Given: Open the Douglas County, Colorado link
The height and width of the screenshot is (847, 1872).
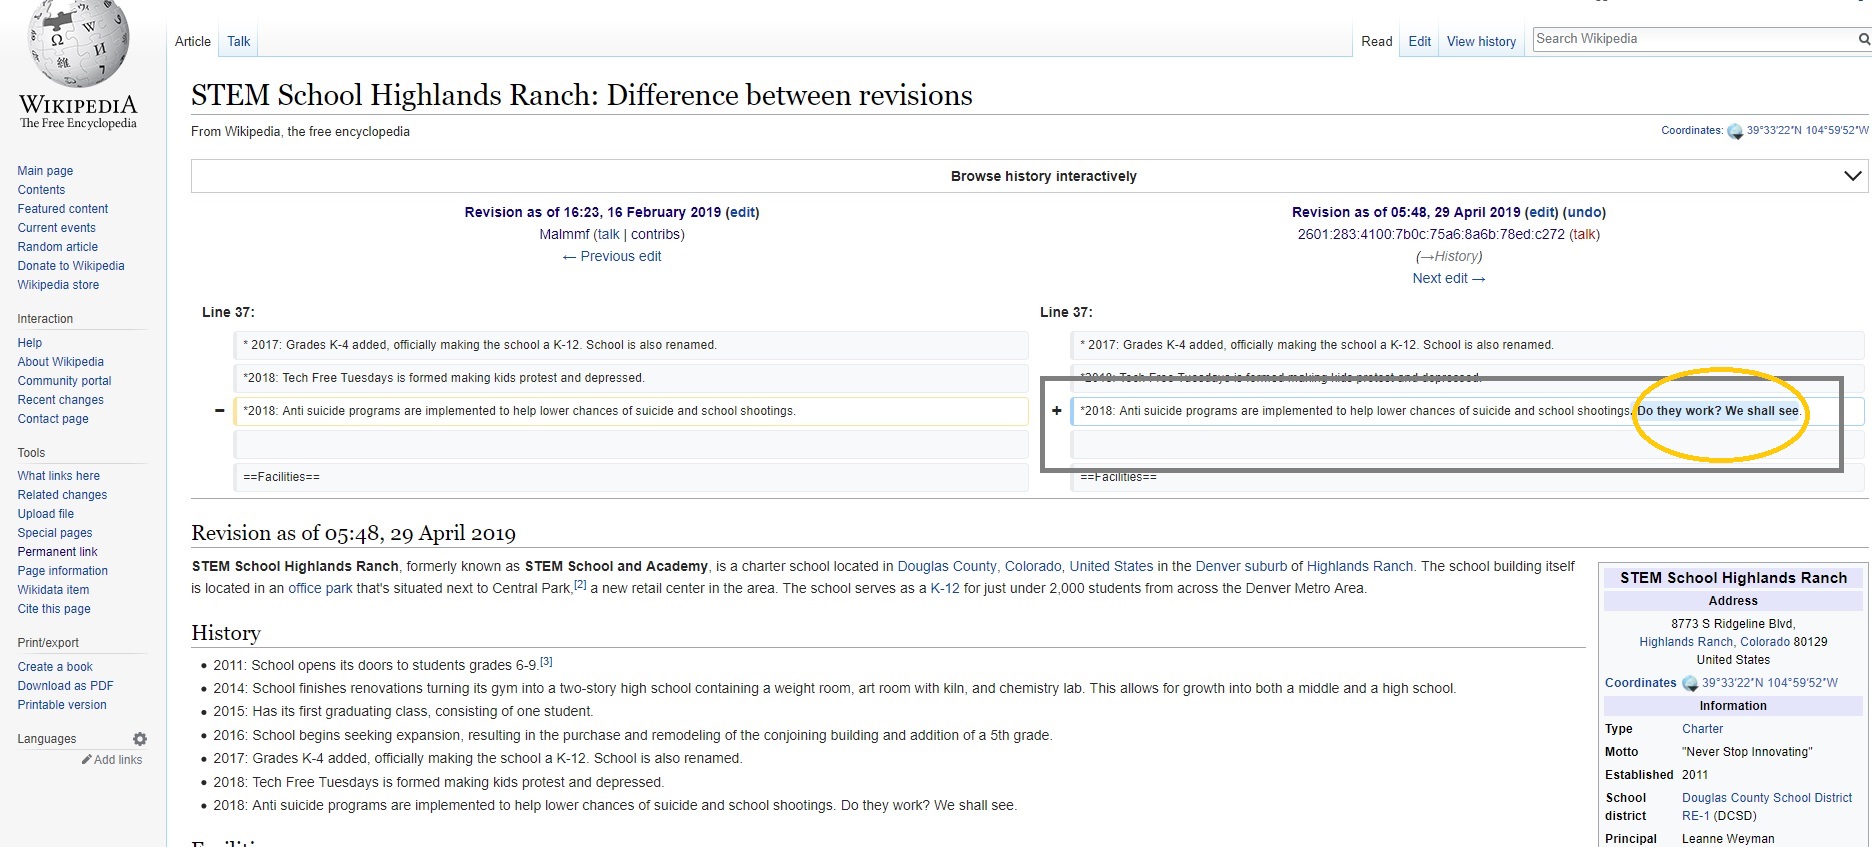Looking at the screenshot, I should tap(980, 566).
